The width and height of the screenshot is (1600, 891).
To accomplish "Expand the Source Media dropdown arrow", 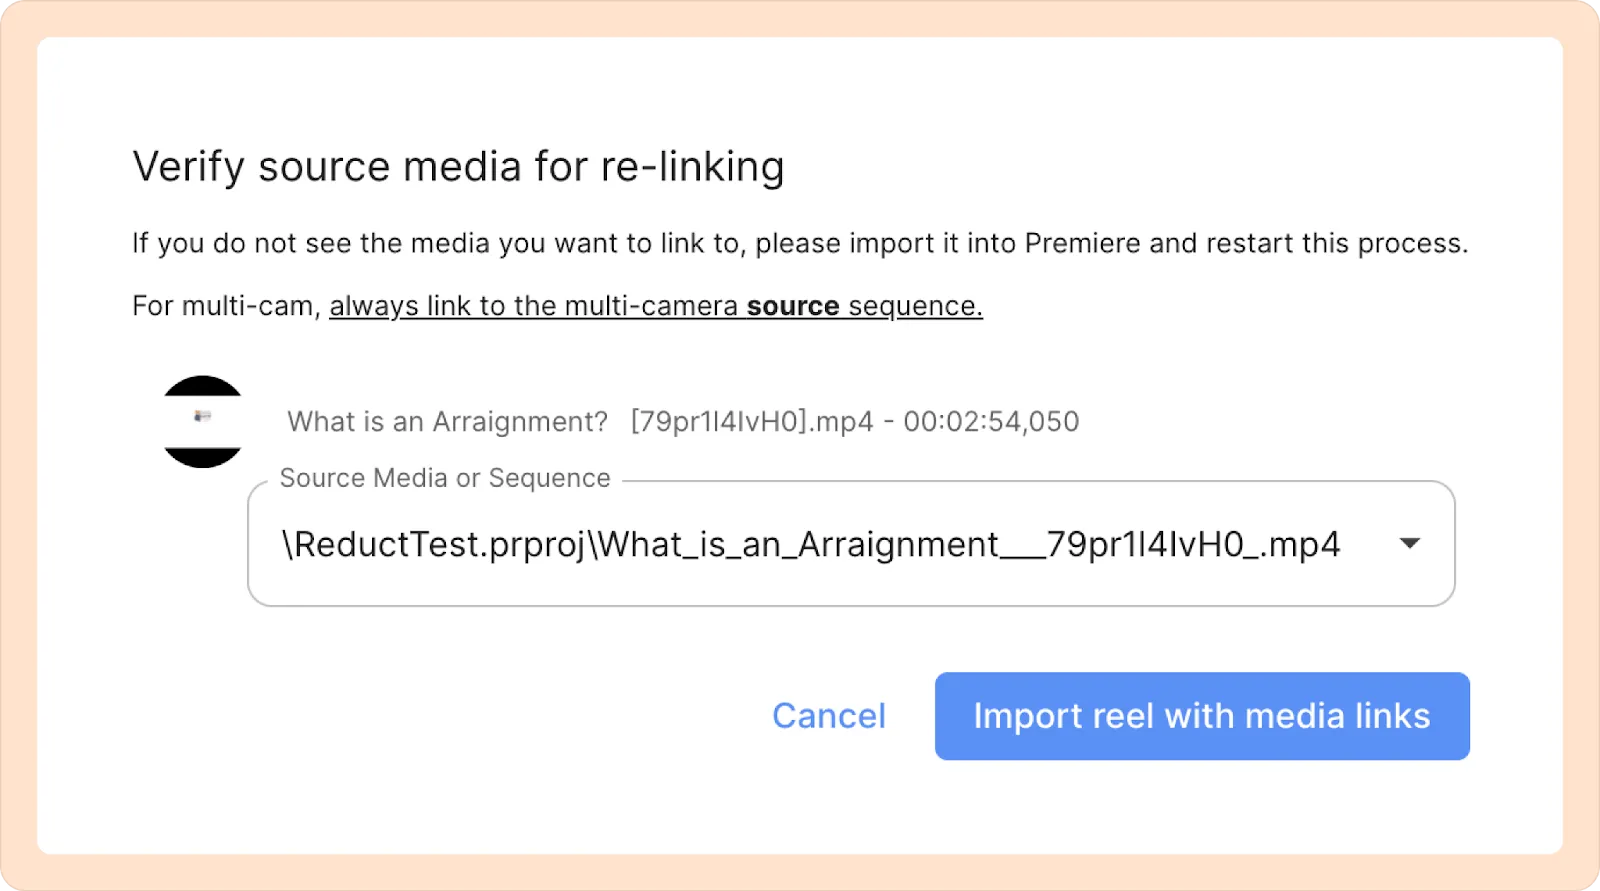I will (x=1409, y=544).
